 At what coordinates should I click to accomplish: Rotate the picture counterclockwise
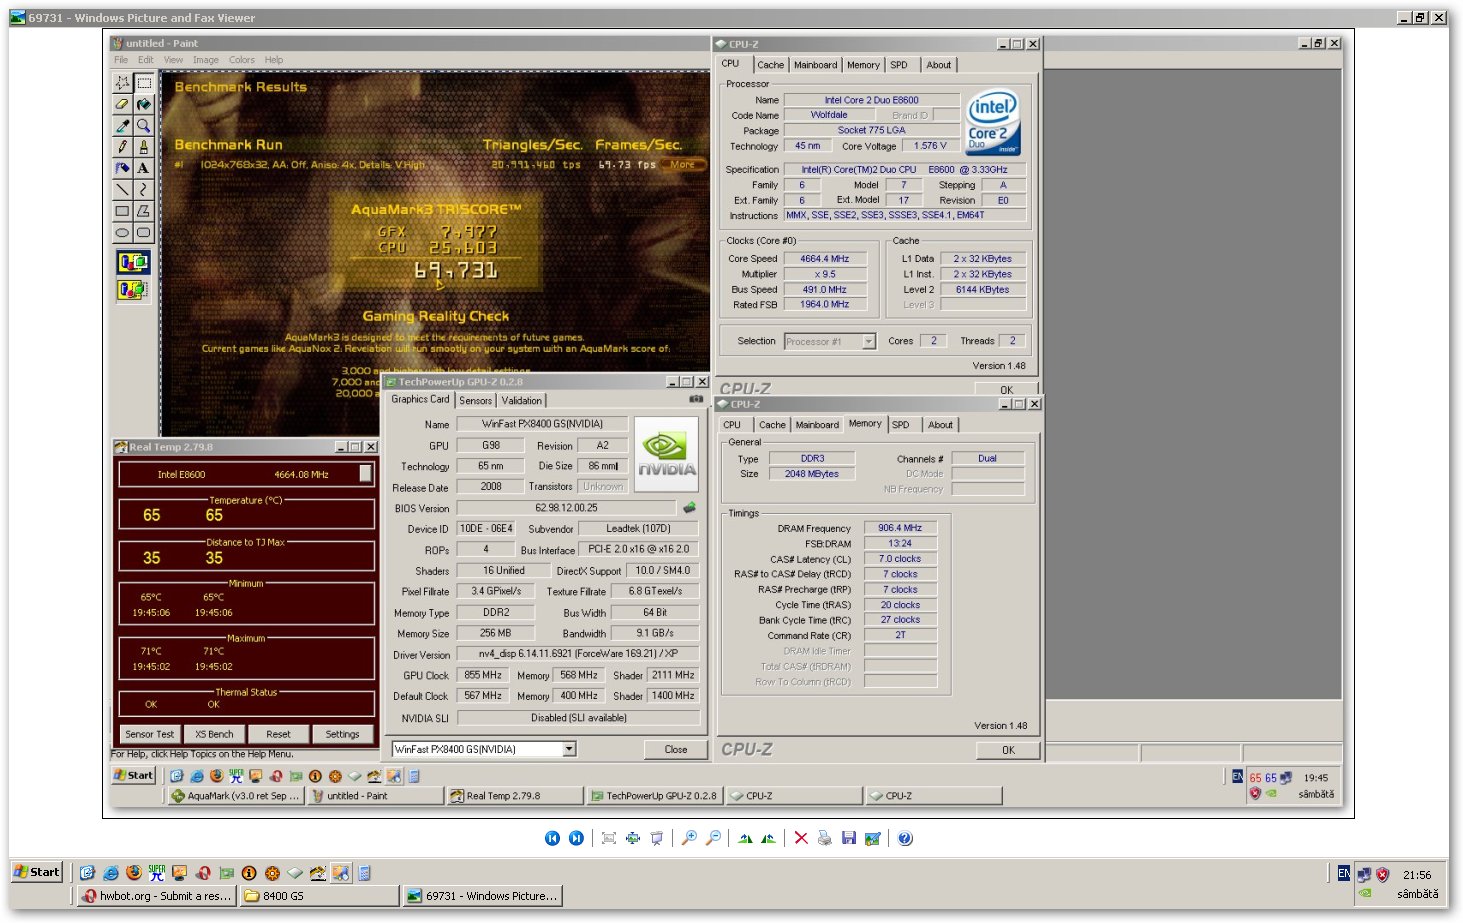coord(768,838)
